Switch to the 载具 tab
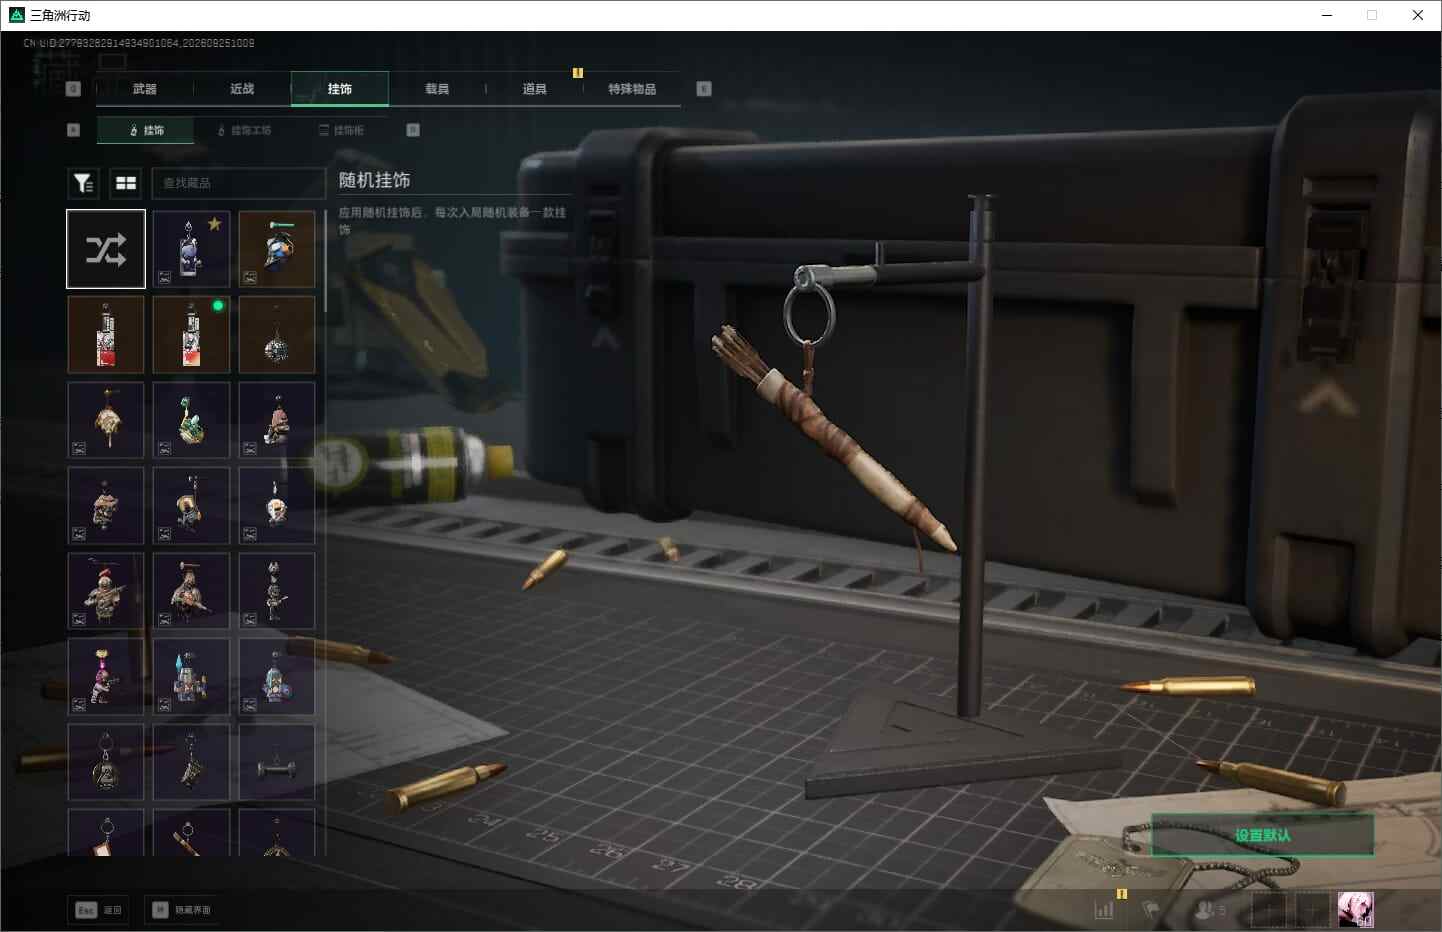This screenshot has width=1442, height=932. tap(437, 89)
